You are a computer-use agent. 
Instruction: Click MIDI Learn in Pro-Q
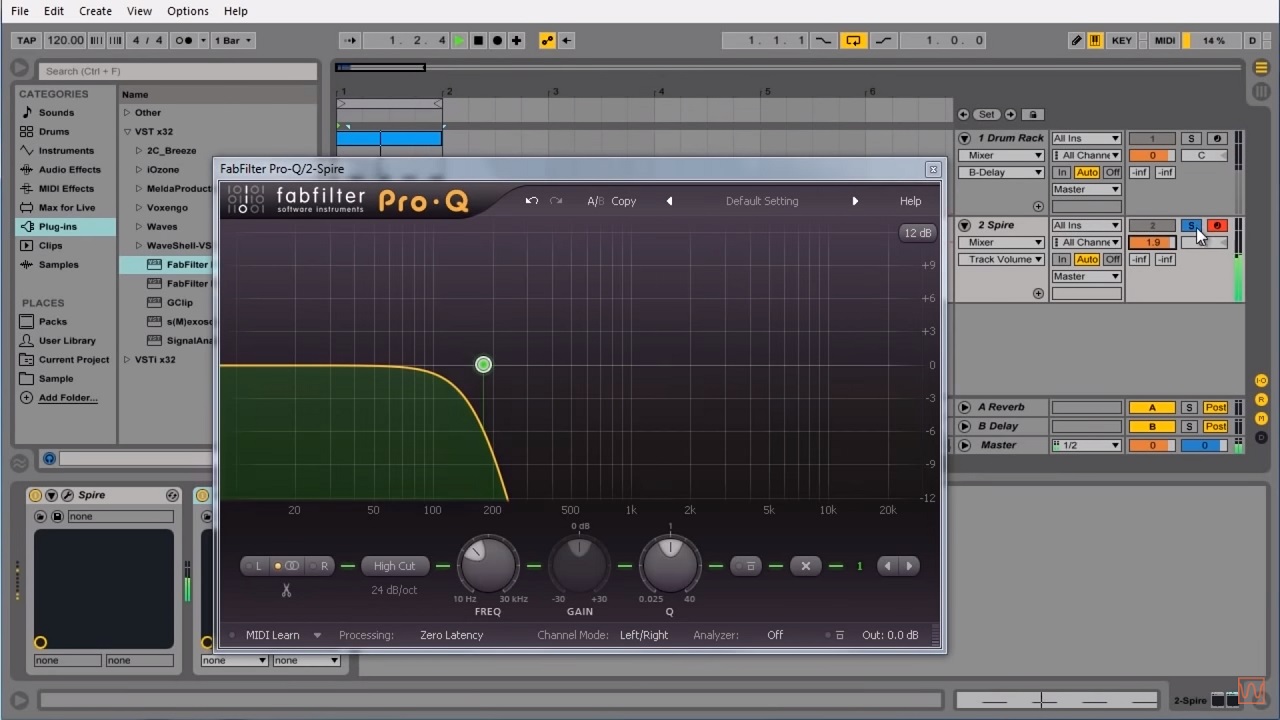272,635
